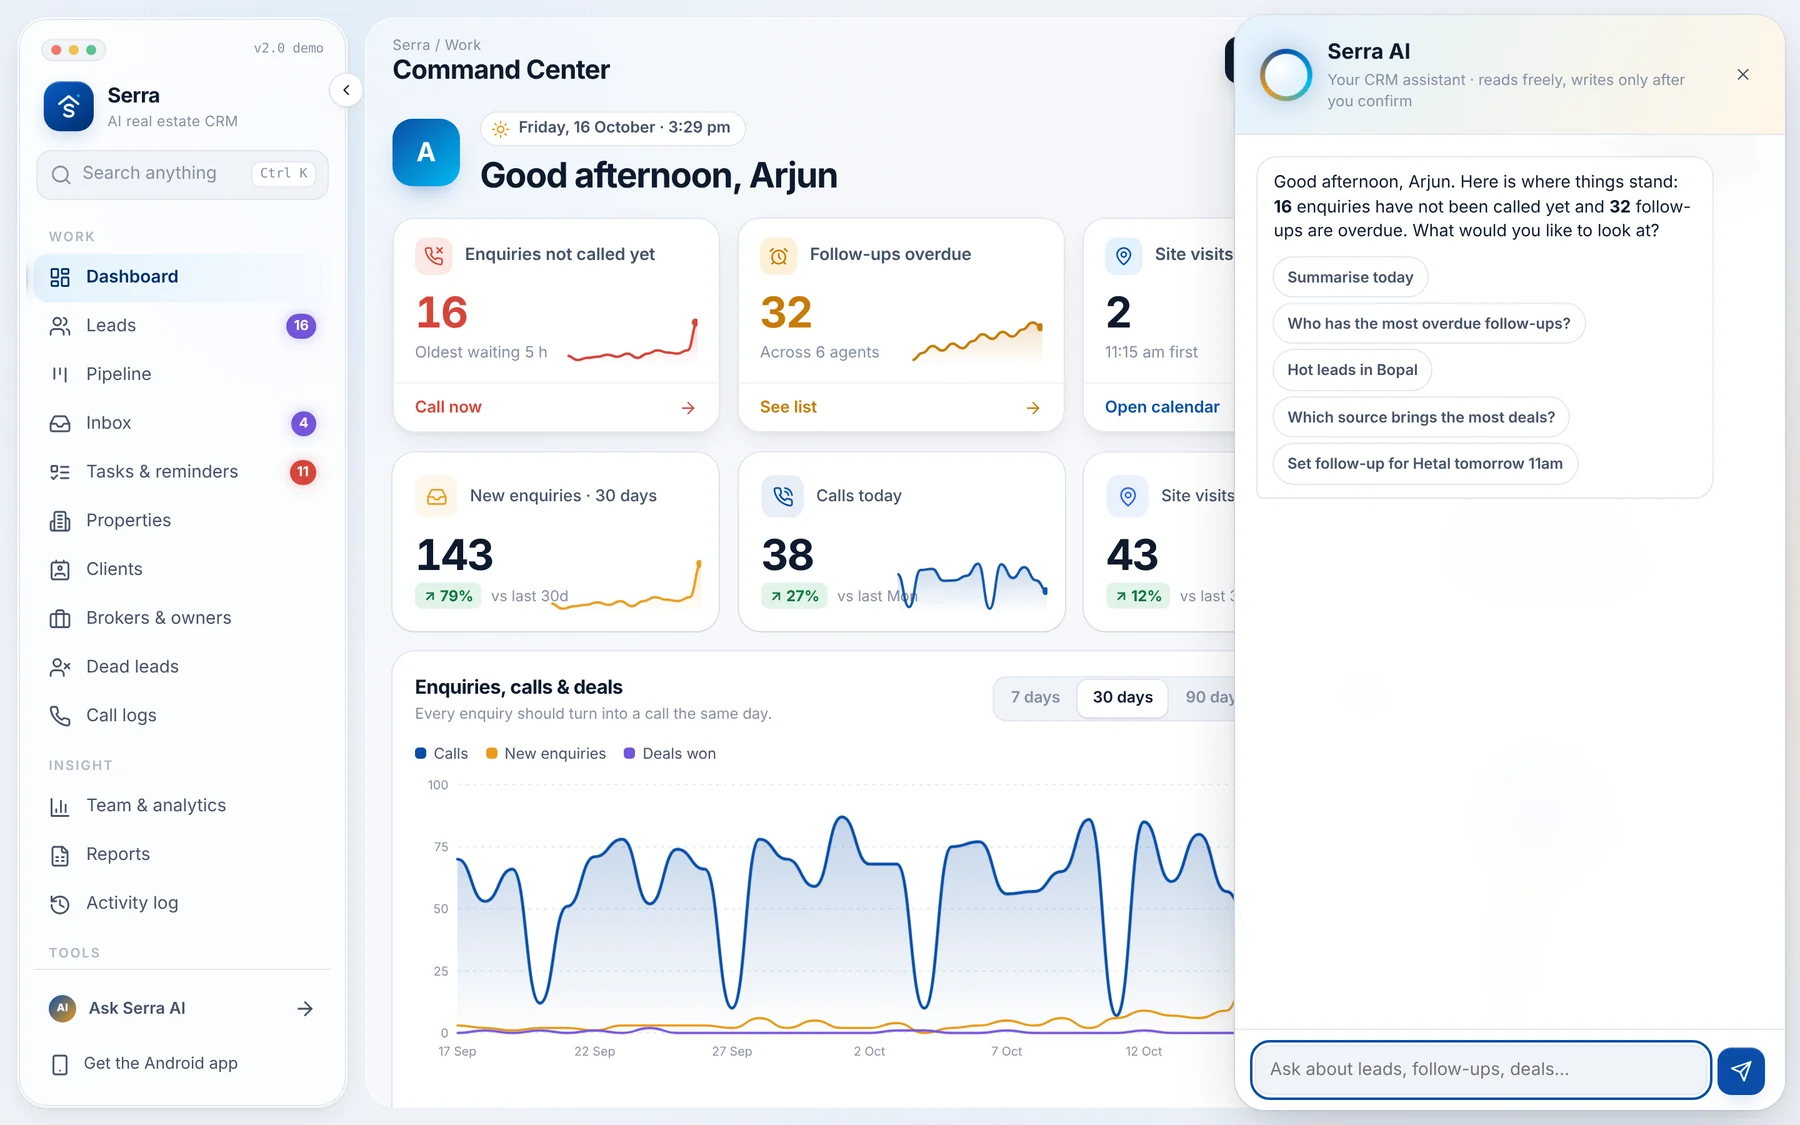Click the Pipeline columns icon
Screen dimensions: 1800x1125
coord(60,374)
